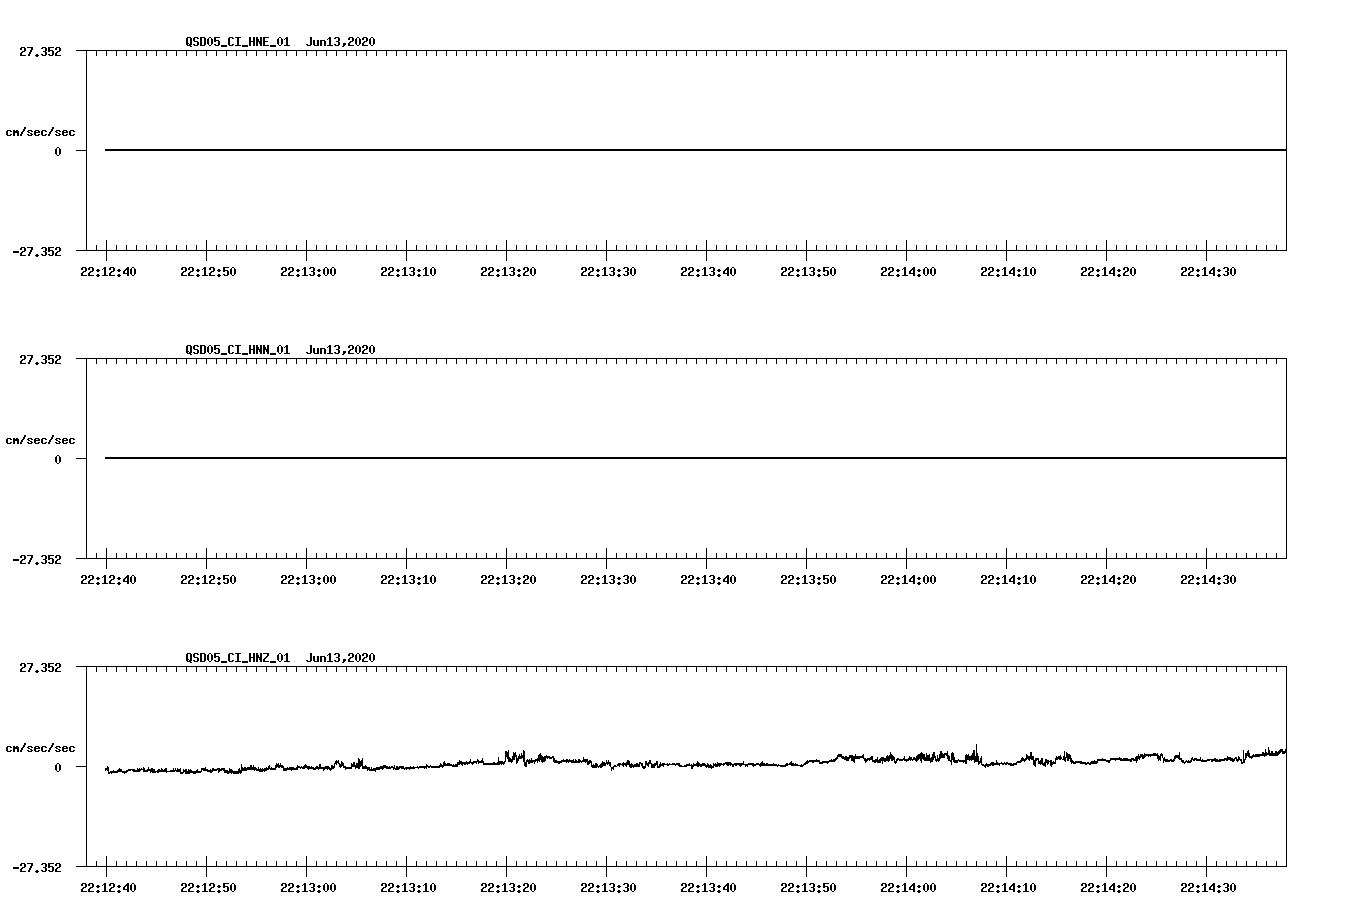Click the -27.352 bottom value of HNZ axis
This screenshot has height=924, width=1358.
[37, 867]
